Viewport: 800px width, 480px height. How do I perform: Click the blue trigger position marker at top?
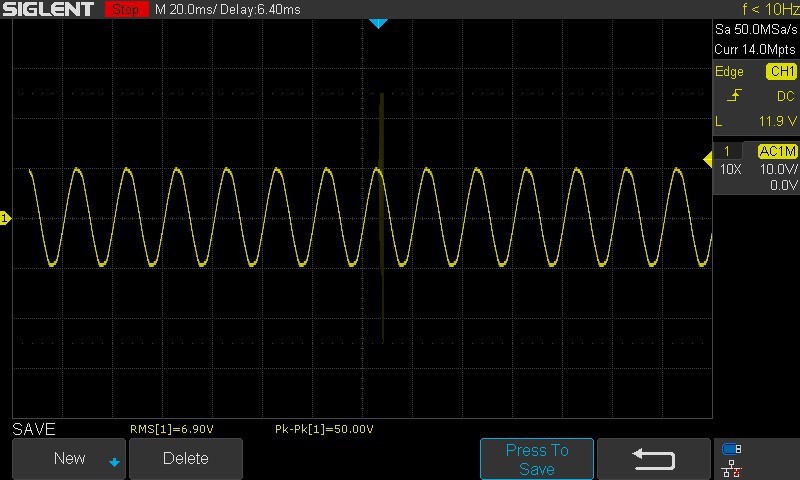(x=378, y=23)
